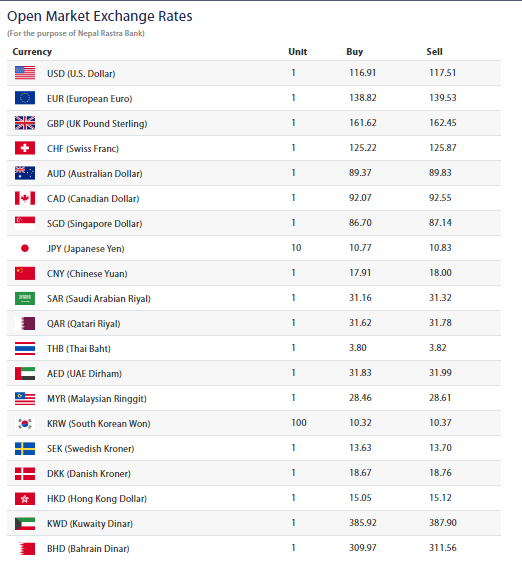The image size is (522, 567).
Task: Select the Canadian flag icon
Action: pyautogui.click(x=25, y=198)
